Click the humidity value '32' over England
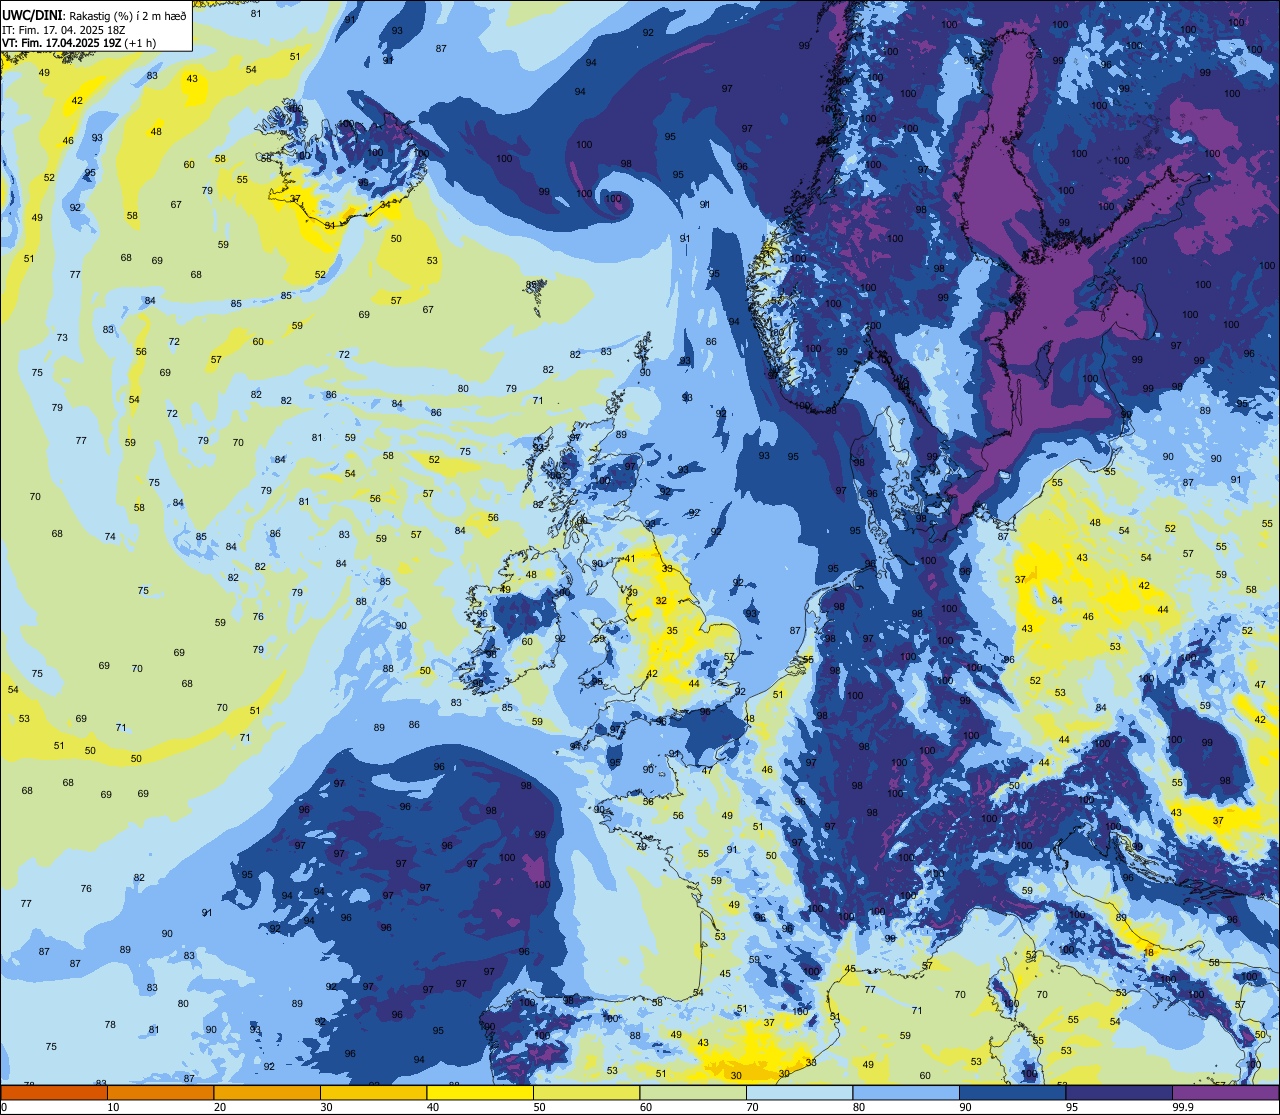The width and height of the screenshot is (1280, 1115). click(661, 601)
